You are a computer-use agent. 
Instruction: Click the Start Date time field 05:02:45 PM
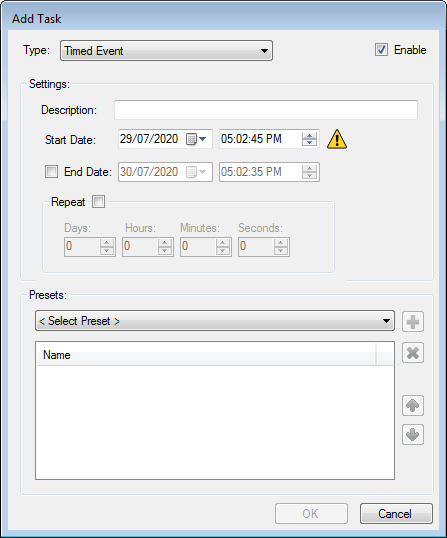point(260,139)
